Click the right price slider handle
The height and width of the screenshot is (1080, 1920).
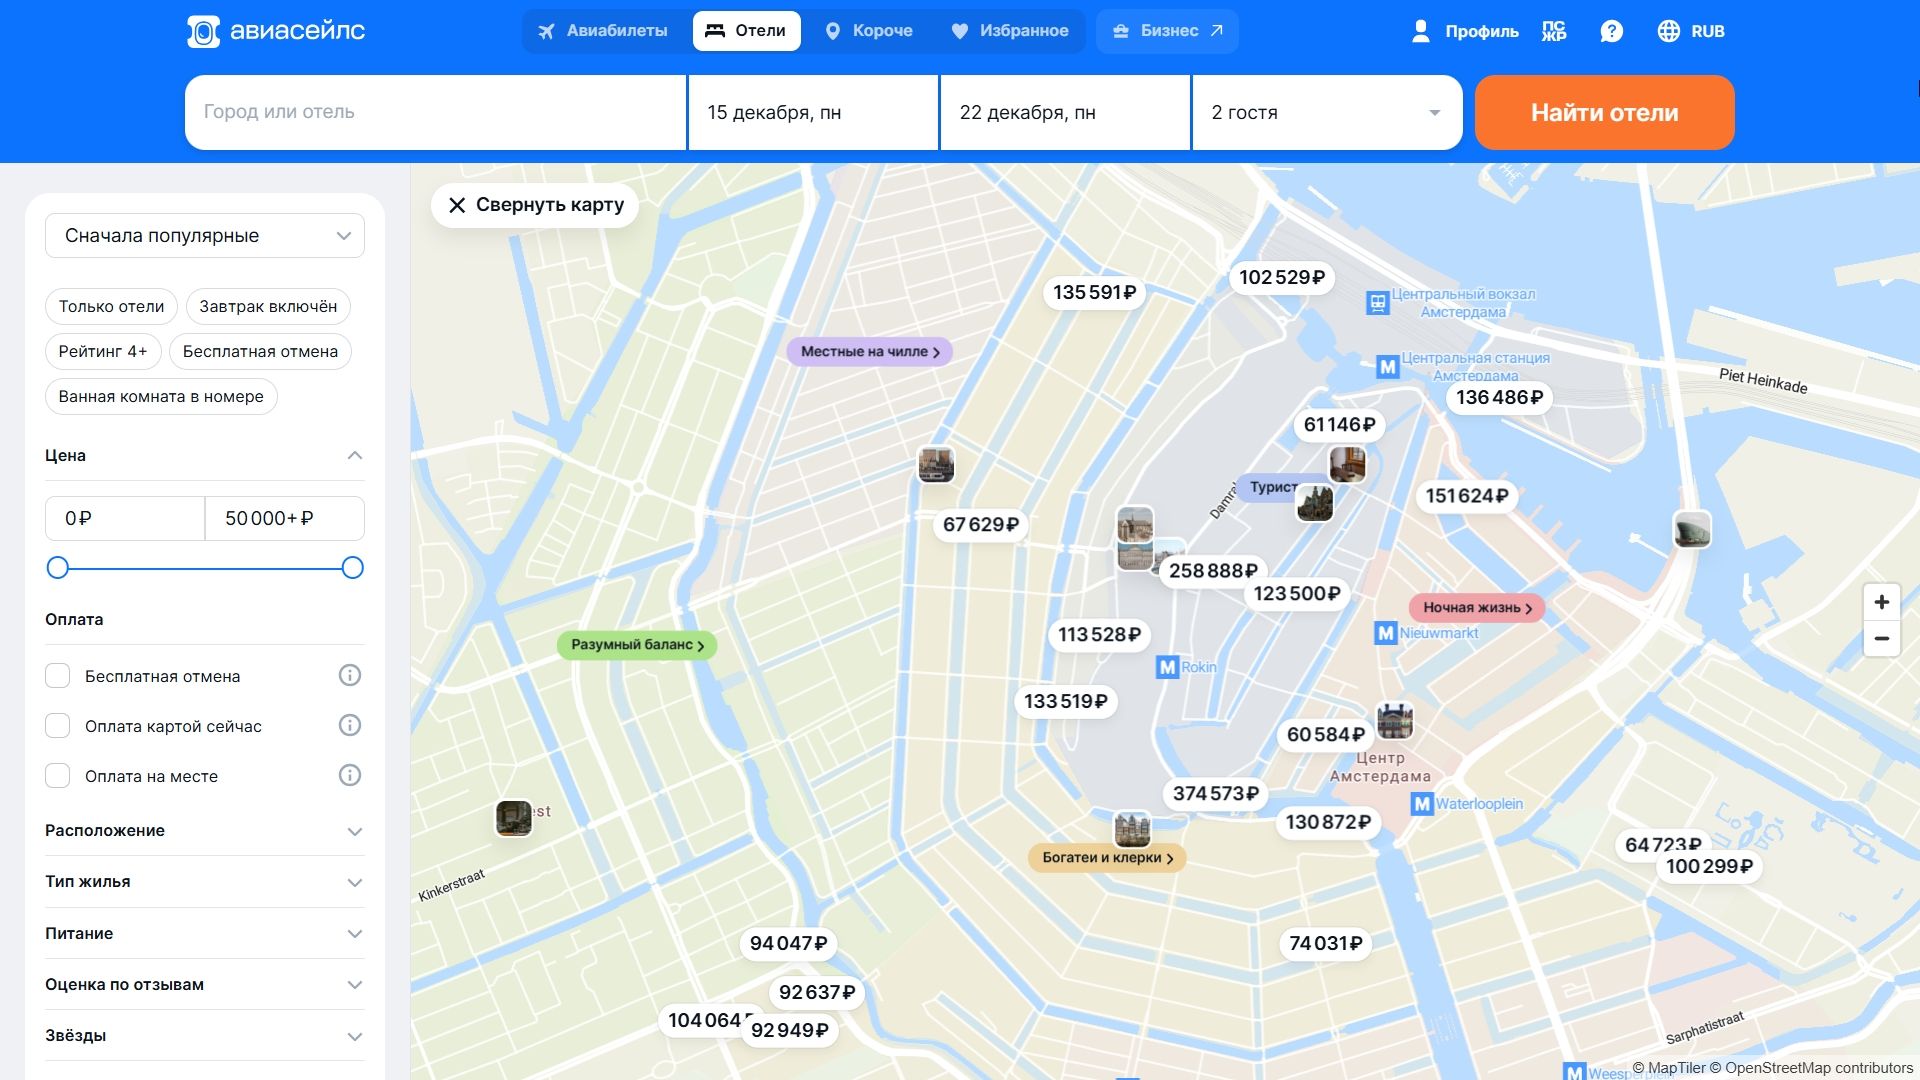[x=352, y=568]
